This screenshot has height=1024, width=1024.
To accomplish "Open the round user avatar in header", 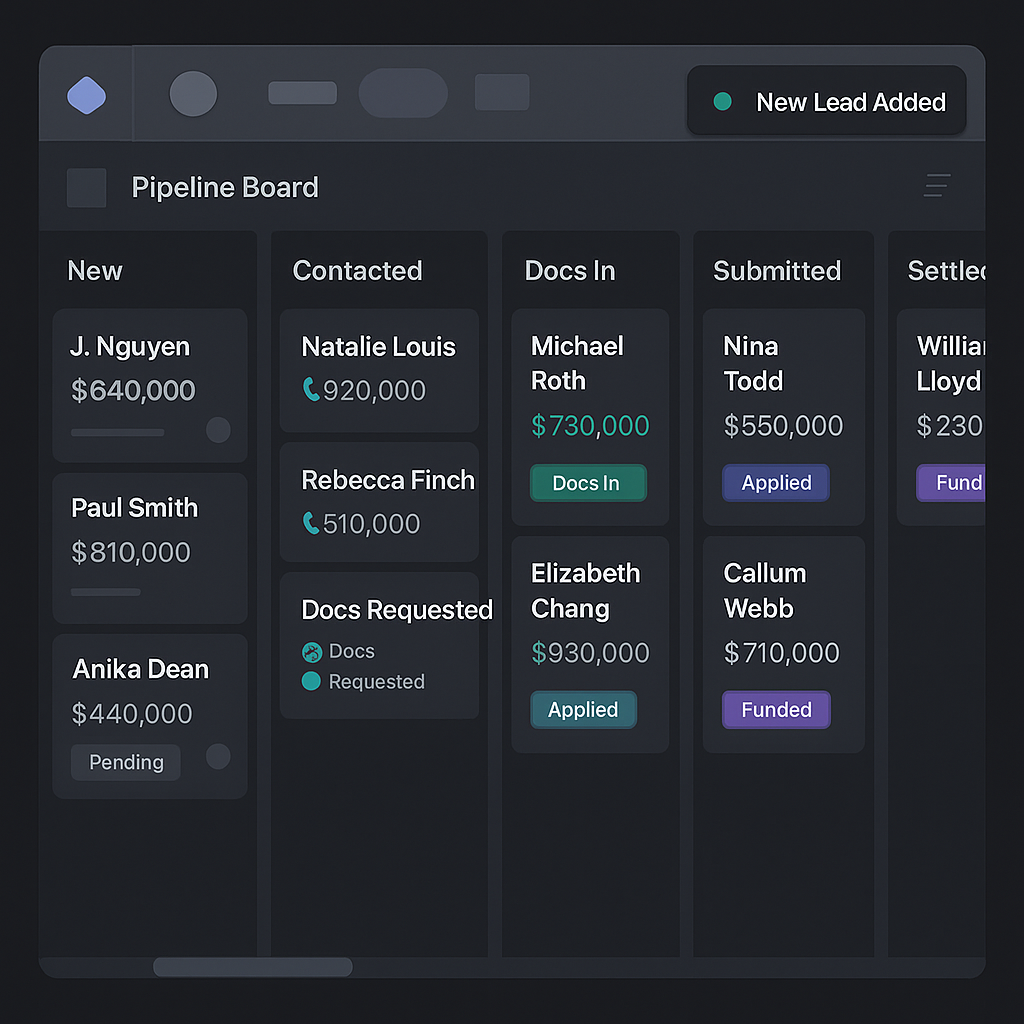I will click(x=193, y=94).
